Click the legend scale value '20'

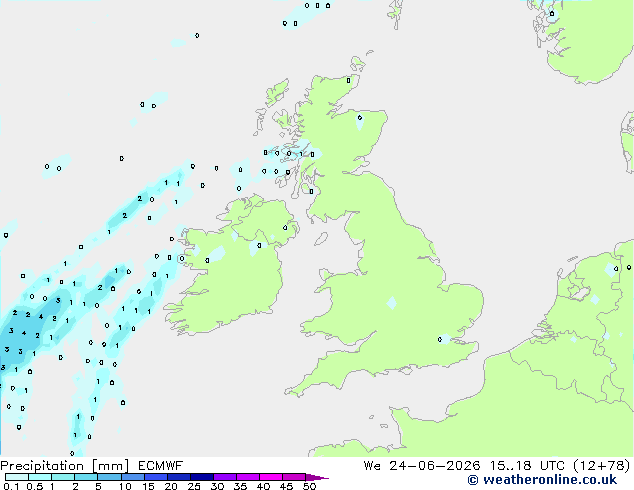171,486
